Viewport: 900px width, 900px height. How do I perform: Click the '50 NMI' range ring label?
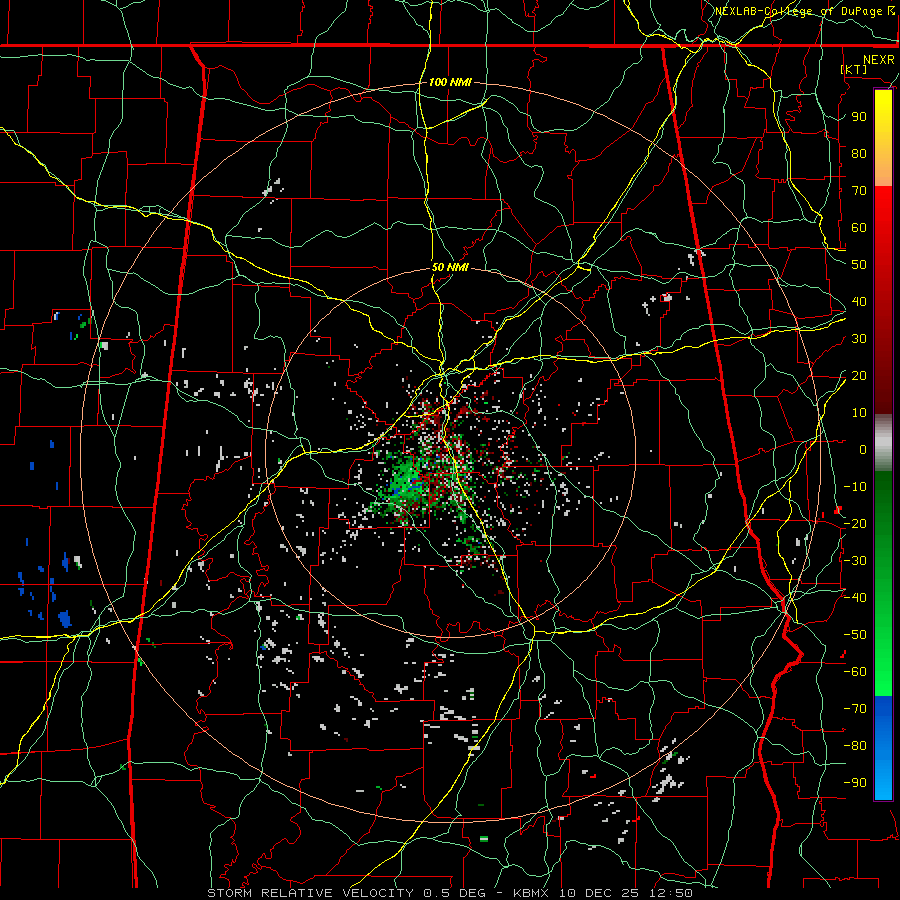coord(450,267)
